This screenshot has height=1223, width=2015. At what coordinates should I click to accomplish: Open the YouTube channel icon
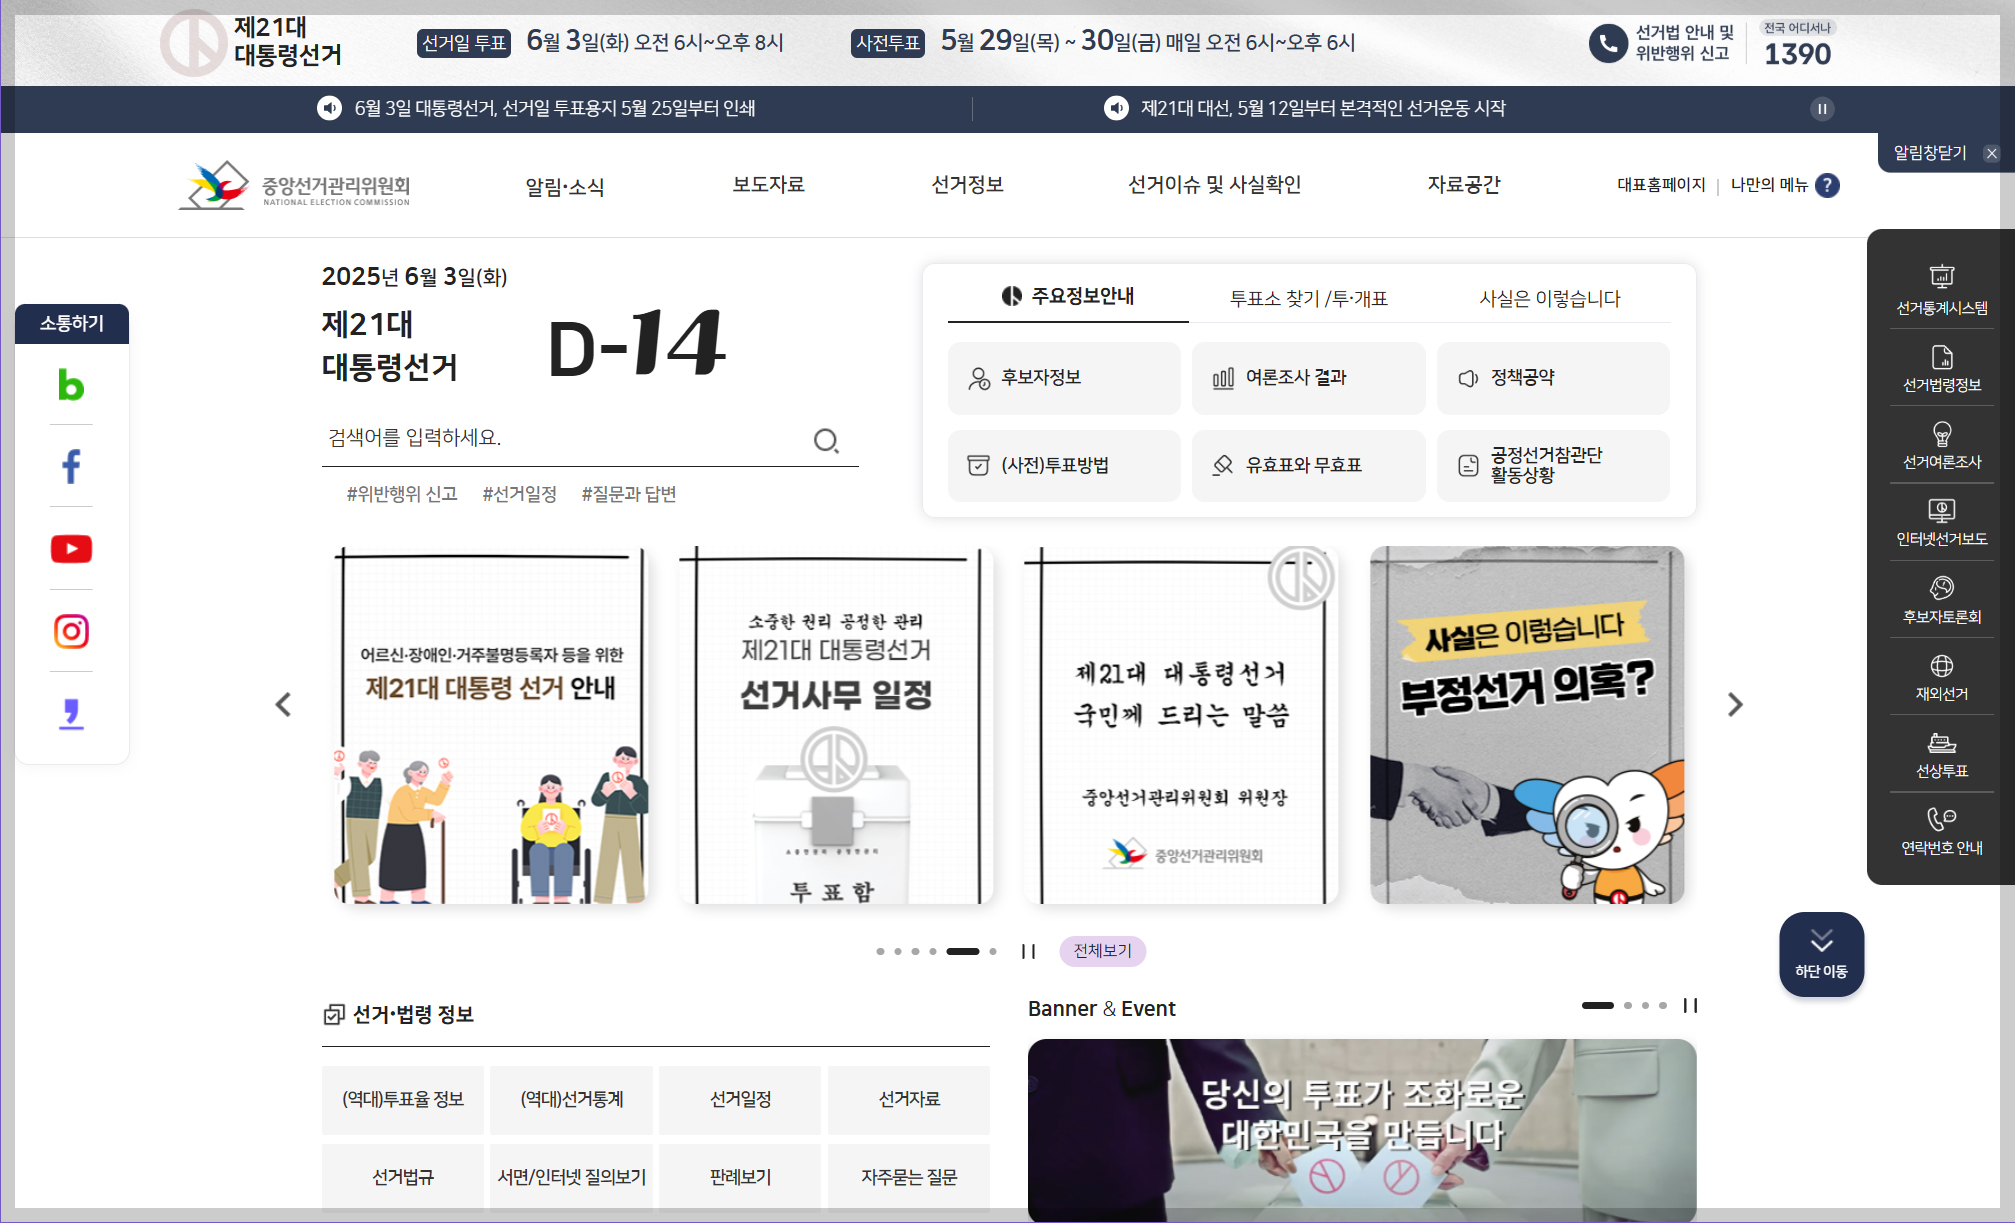click(70, 548)
